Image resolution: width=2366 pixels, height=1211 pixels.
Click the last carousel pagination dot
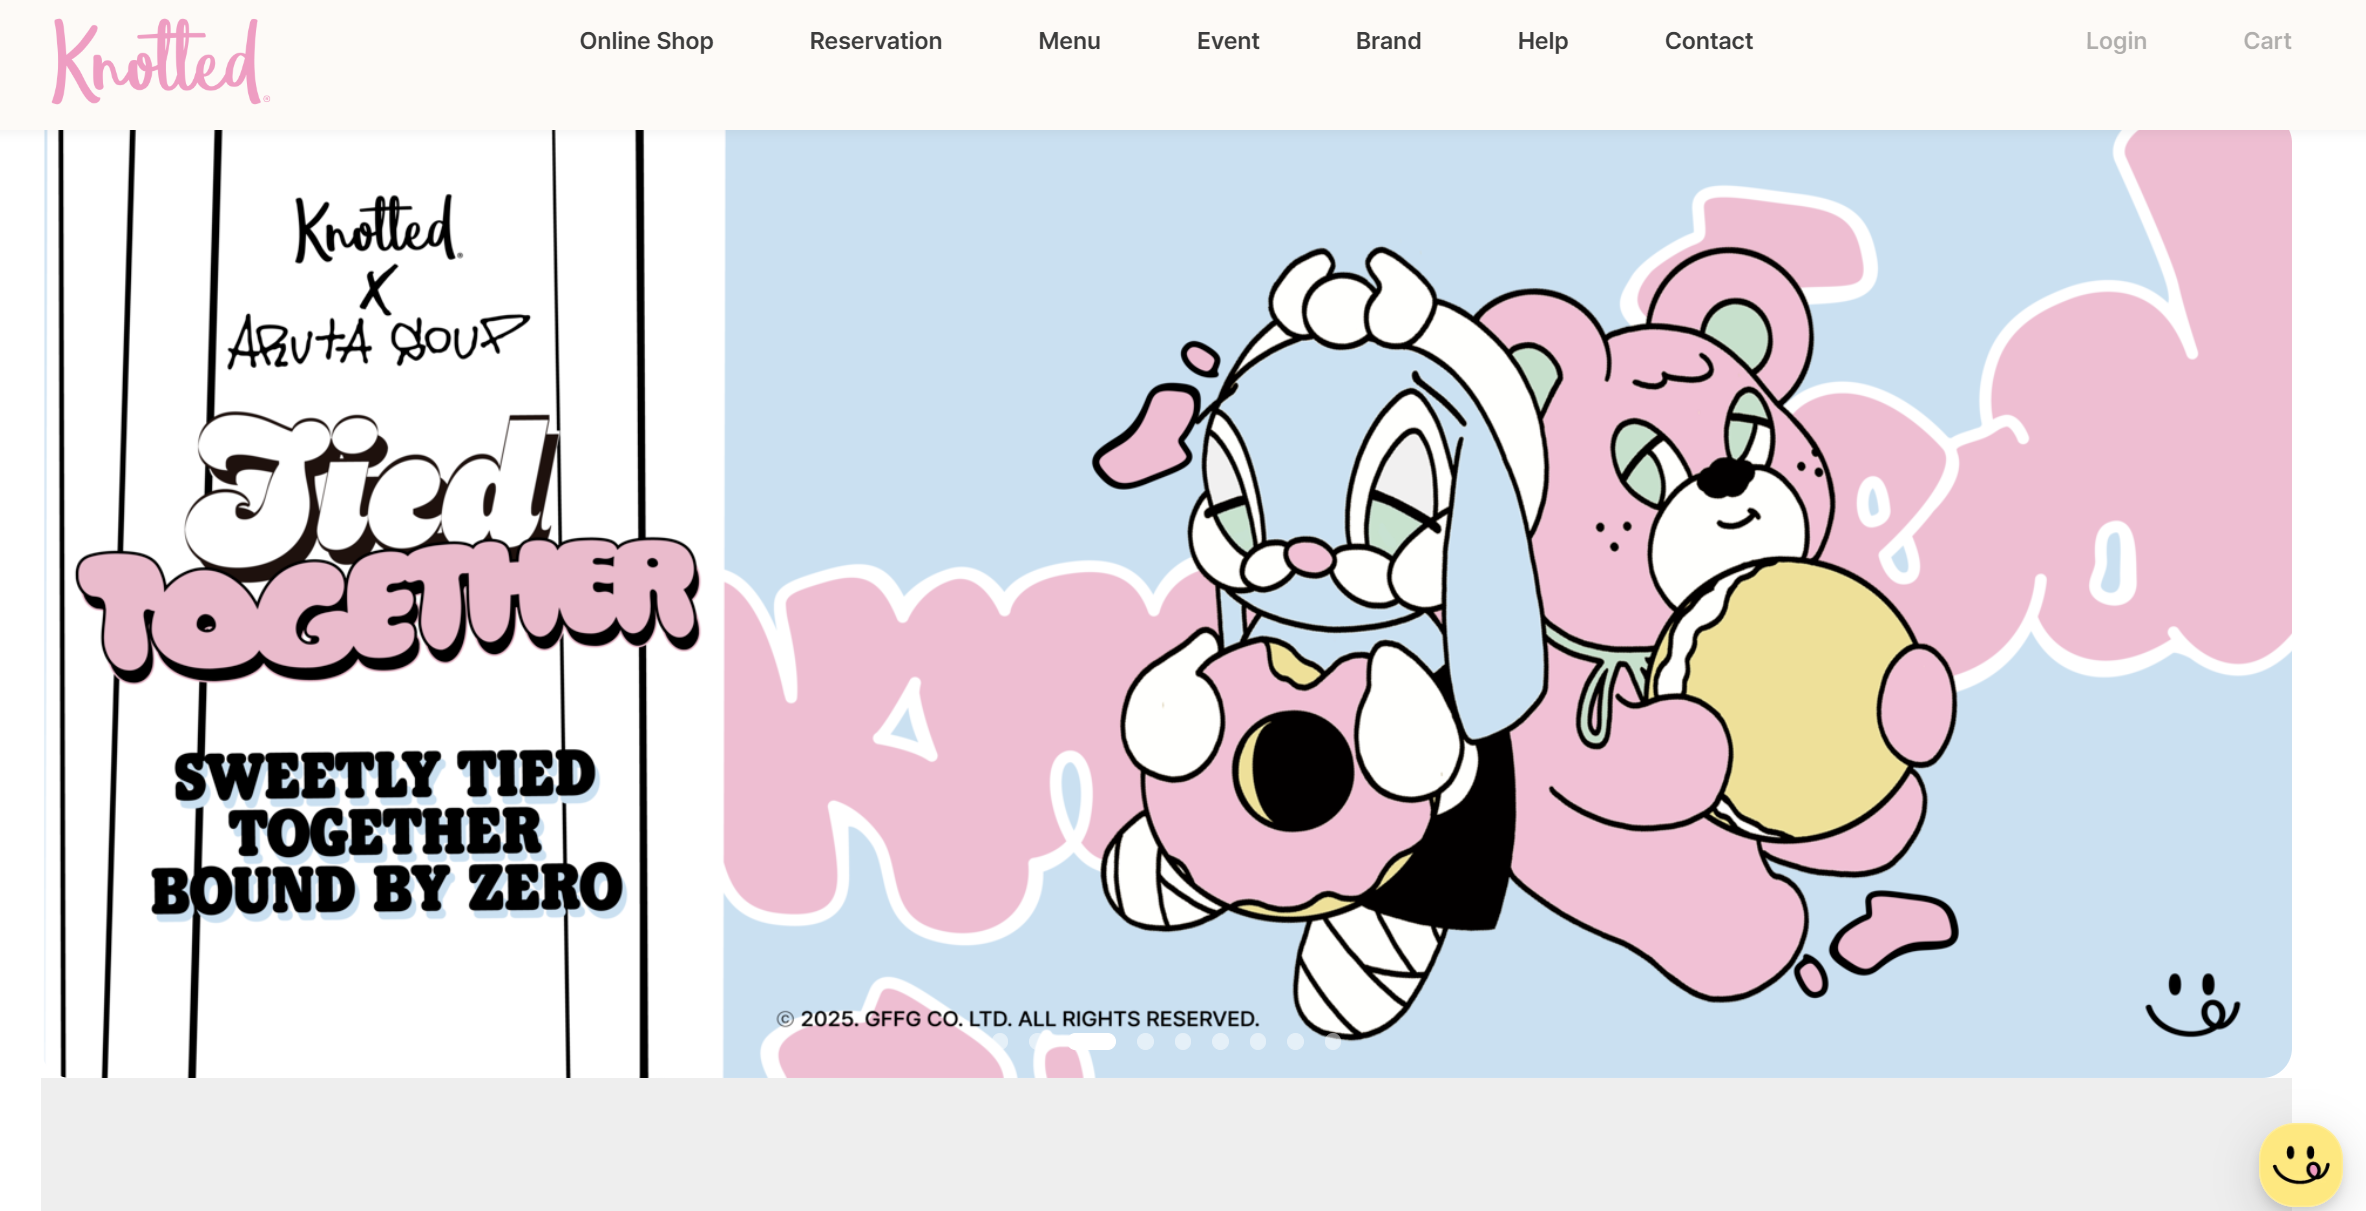tap(1333, 1041)
